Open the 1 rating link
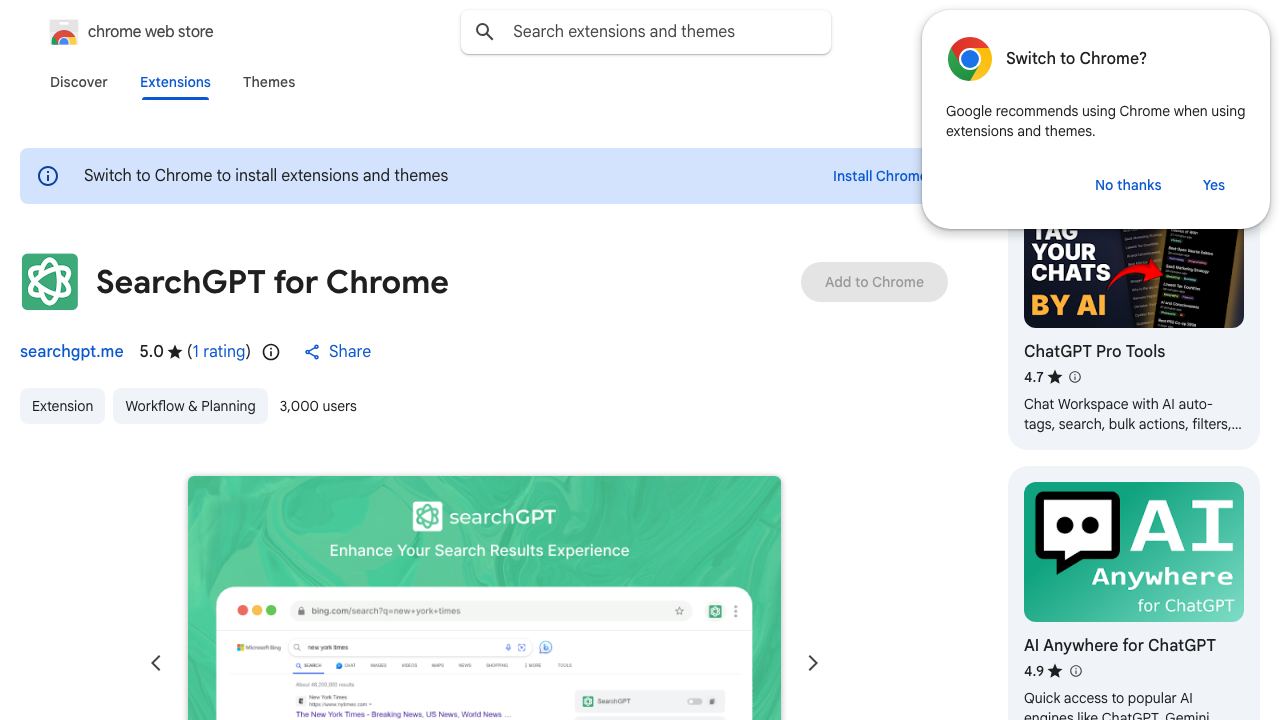The image size is (1280, 720). 219,352
